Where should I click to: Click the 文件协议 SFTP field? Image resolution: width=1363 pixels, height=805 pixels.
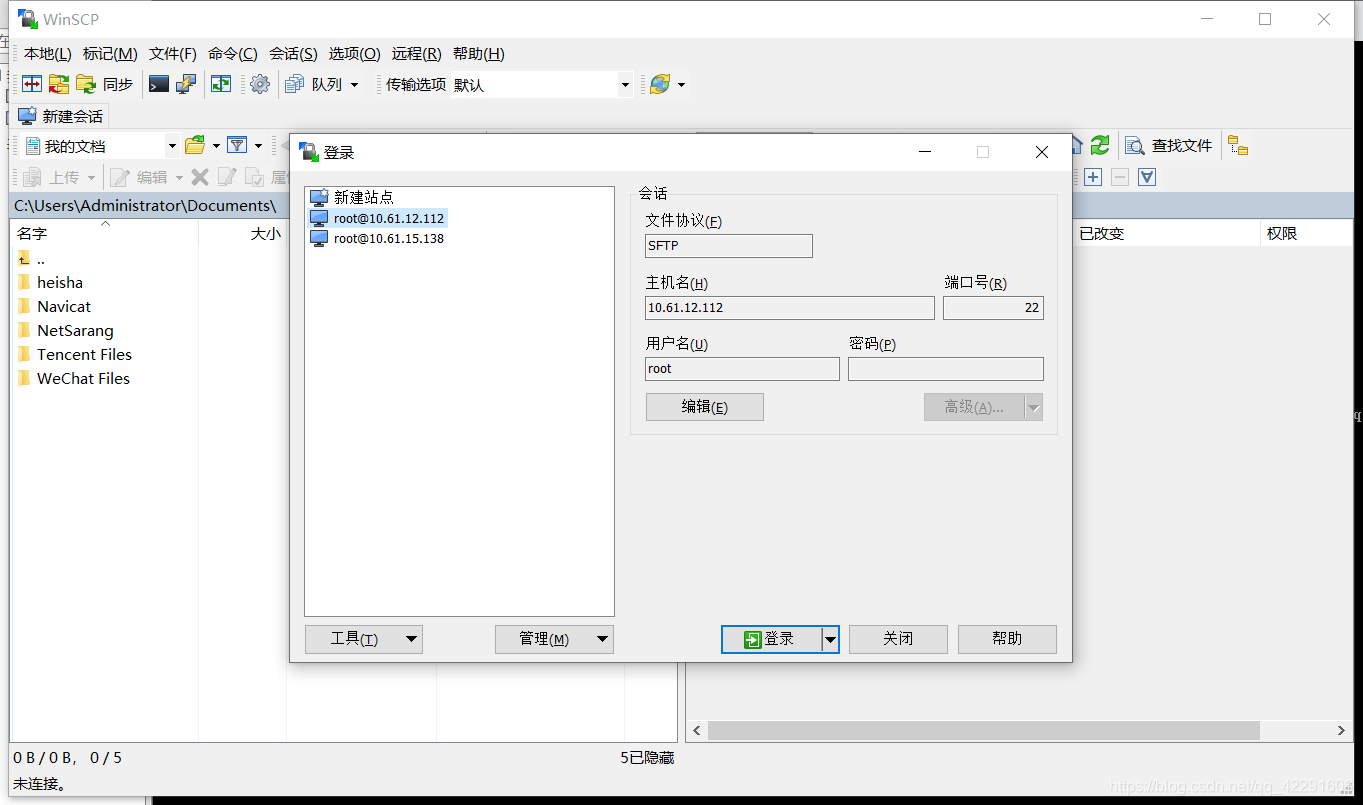coord(729,246)
